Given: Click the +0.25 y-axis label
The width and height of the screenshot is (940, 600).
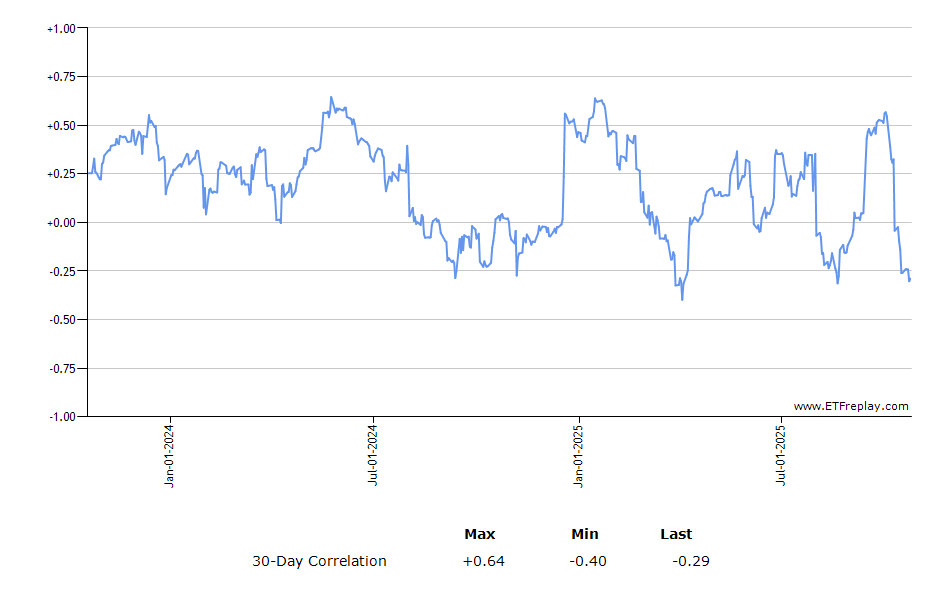Looking at the screenshot, I should pyautogui.click(x=61, y=174).
